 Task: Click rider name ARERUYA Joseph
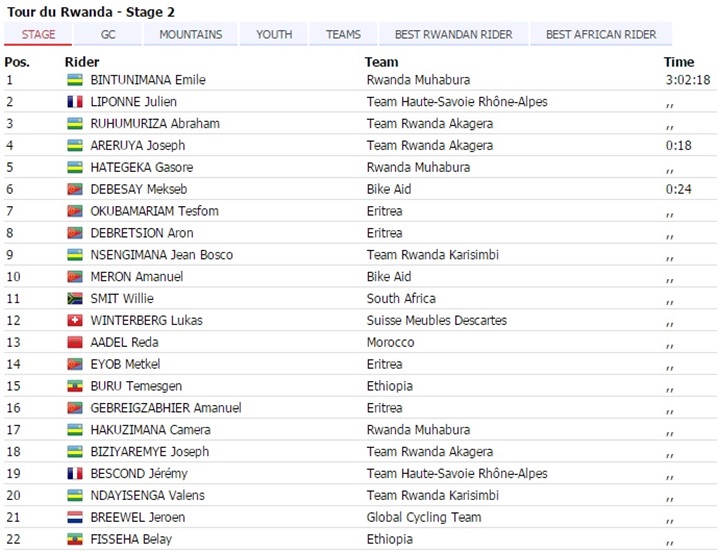coord(138,146)
